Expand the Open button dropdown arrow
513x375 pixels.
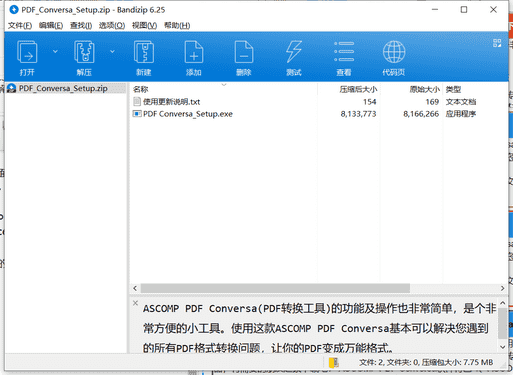point(55,51)
